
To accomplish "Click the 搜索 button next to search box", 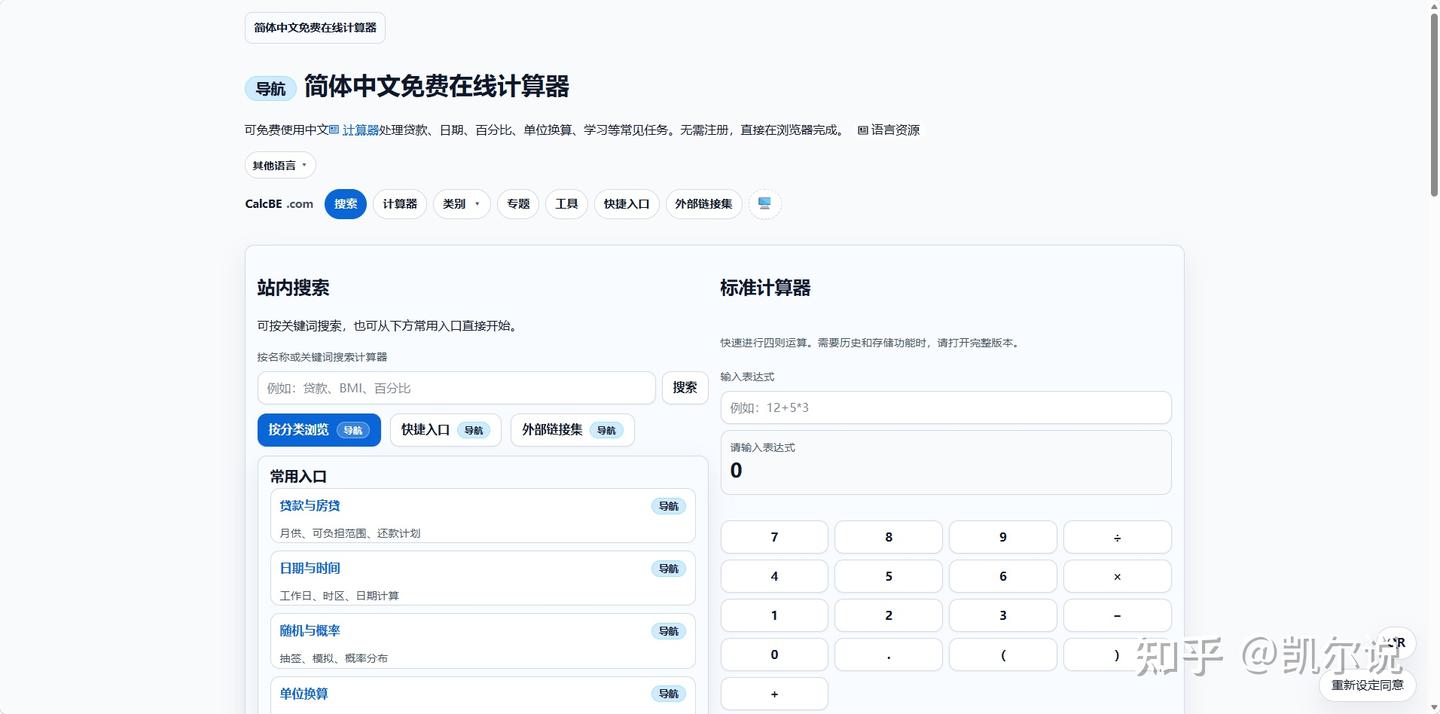I will pyautogui.click(x=685, y=388).
